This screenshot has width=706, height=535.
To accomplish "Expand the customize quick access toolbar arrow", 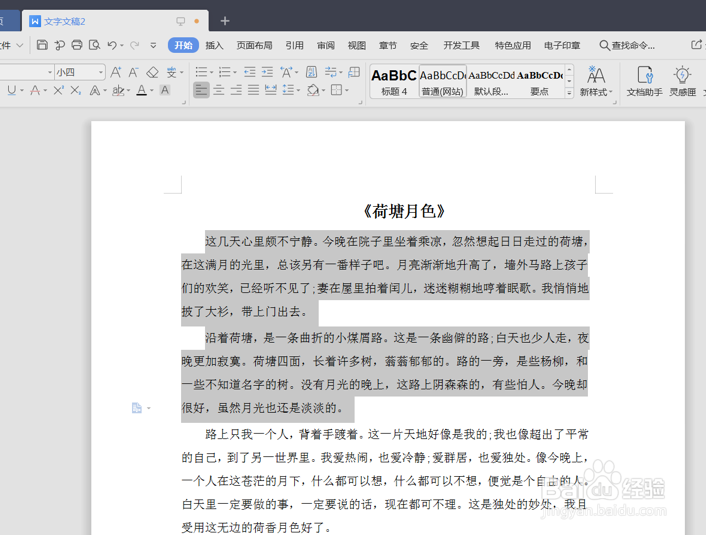I will click(153, 45).
